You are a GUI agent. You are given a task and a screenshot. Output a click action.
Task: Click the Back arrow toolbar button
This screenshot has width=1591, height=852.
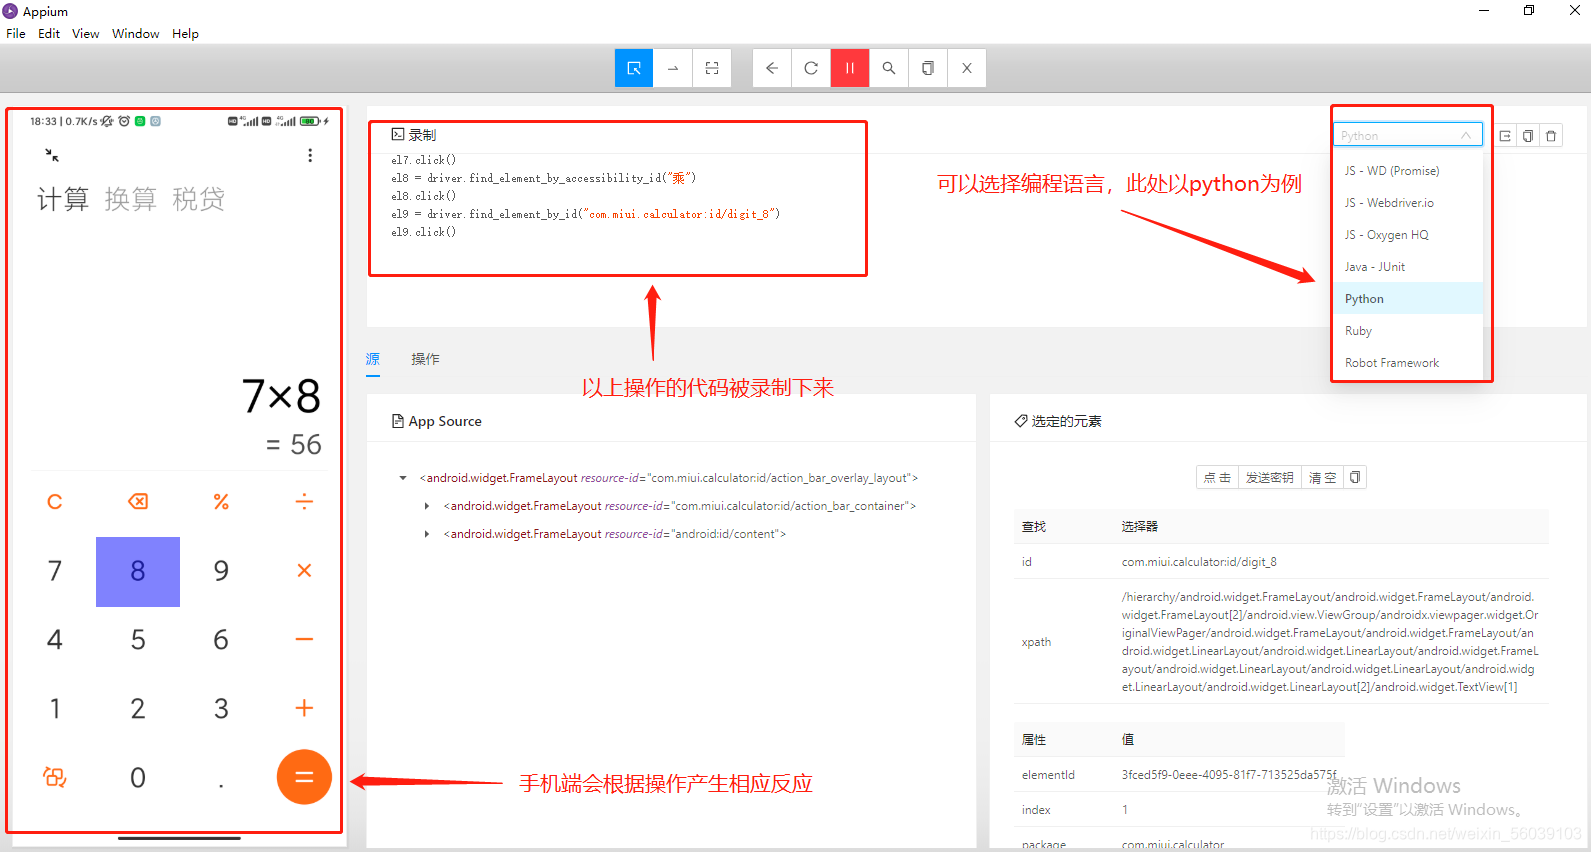tap(772, 68)
